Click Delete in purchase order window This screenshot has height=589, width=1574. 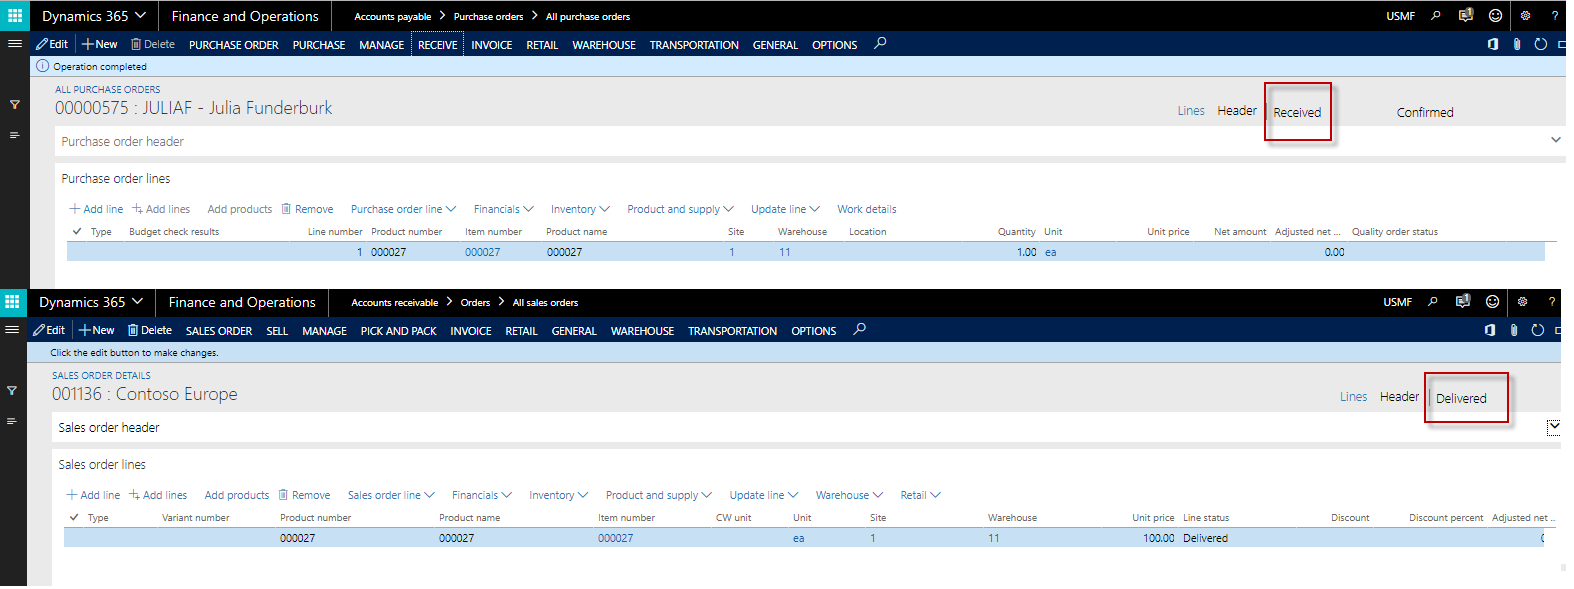(153, 44)
